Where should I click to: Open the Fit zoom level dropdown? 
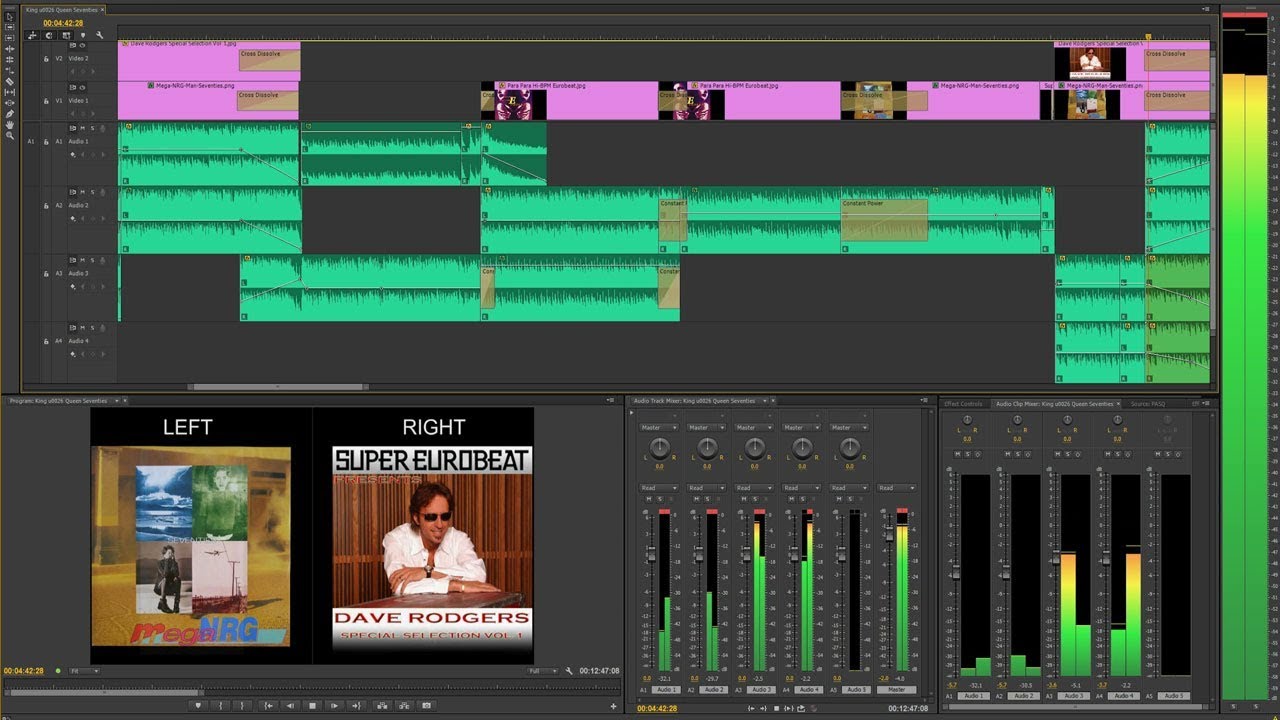point(84,671)
